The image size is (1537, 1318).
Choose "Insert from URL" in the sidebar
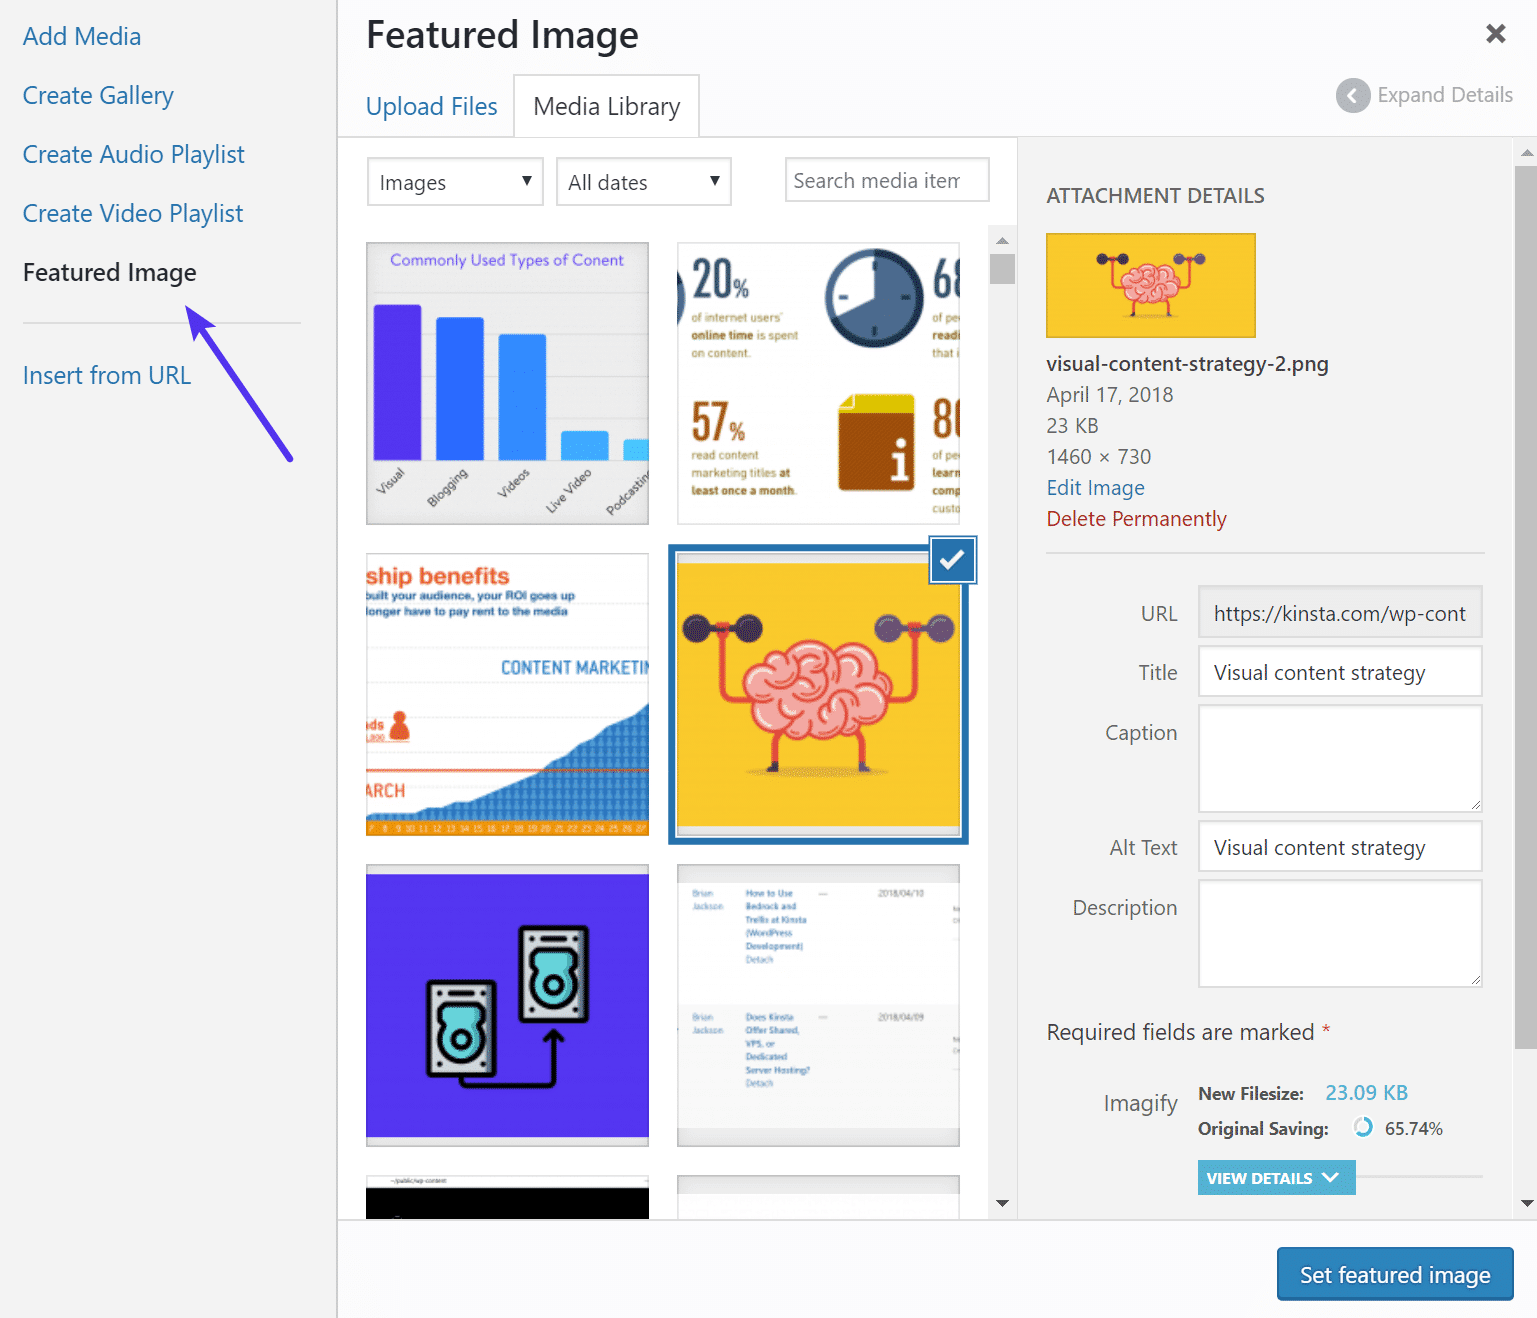(x=107, y=375)
